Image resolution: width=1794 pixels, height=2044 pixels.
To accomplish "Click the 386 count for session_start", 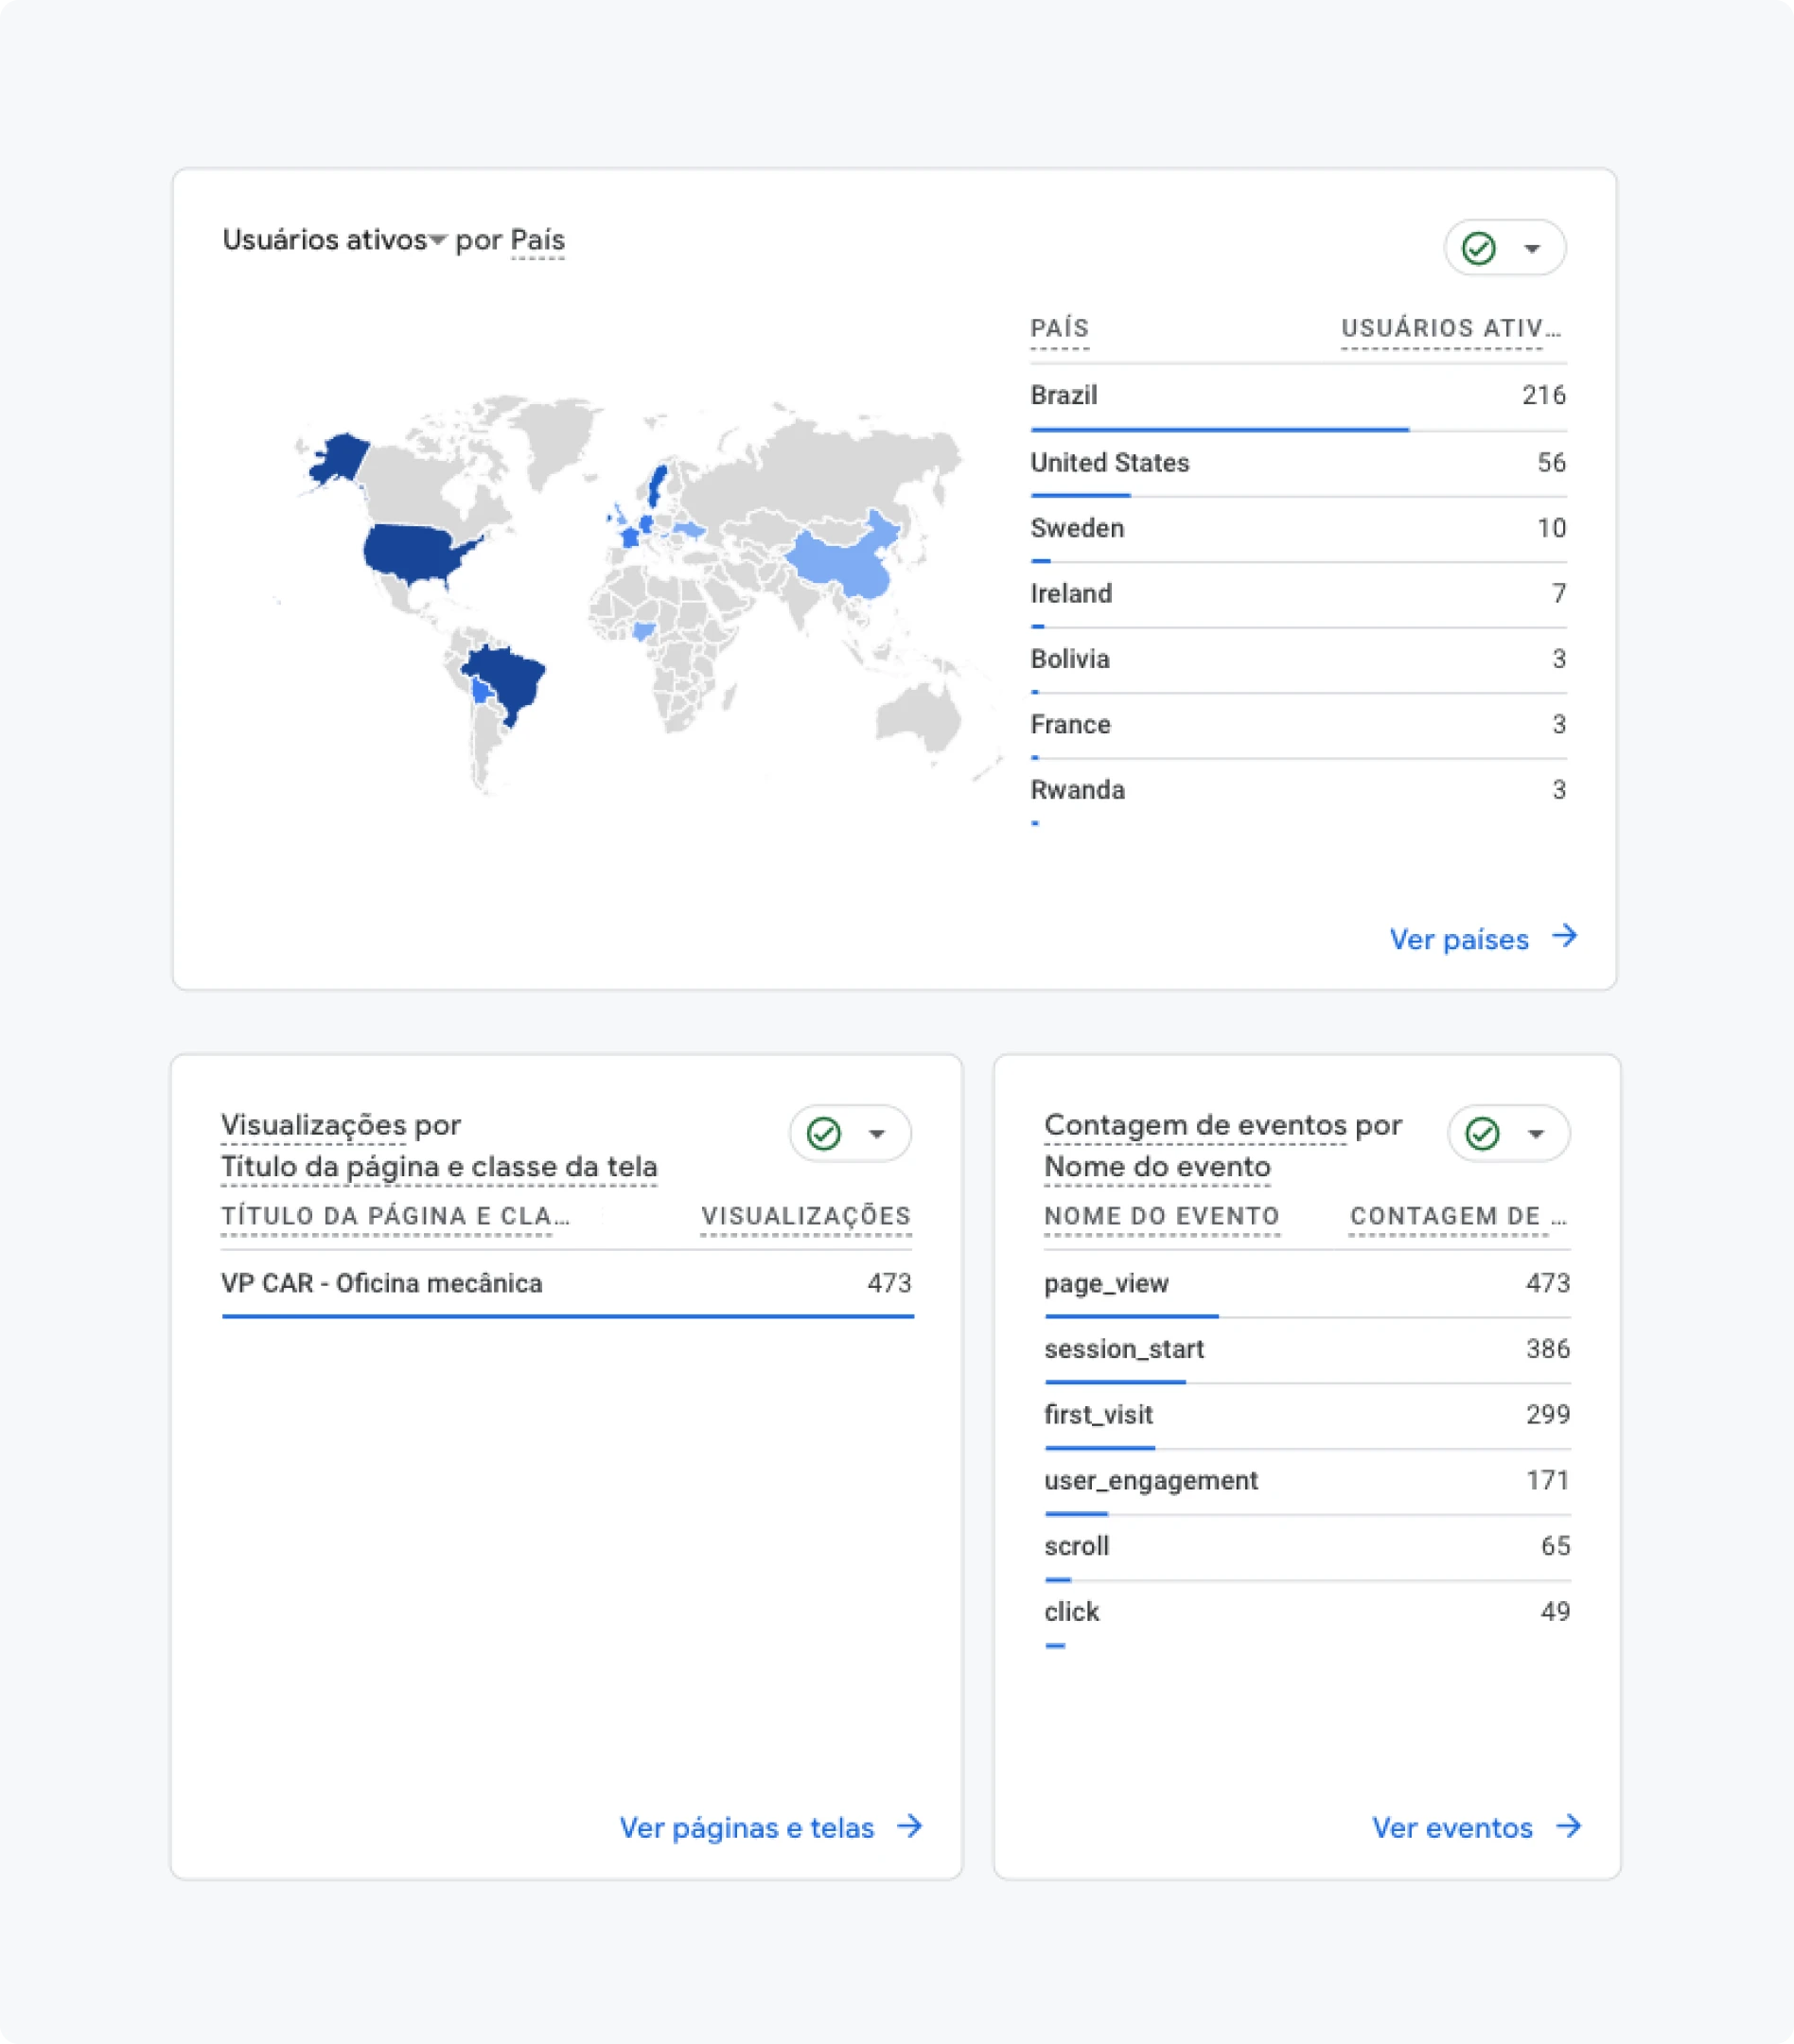I will pyautogui.click(x=1548, y=1349).
